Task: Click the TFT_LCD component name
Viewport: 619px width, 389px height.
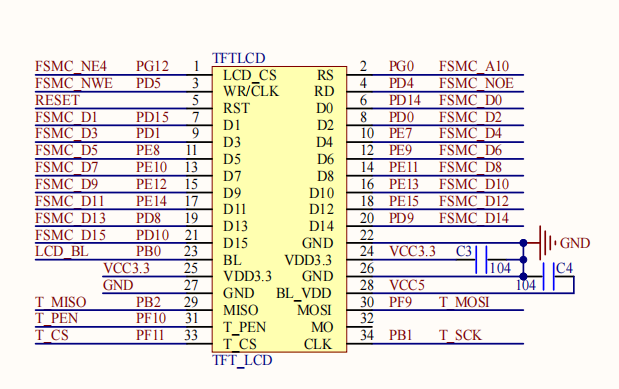Action: (242, 360)
